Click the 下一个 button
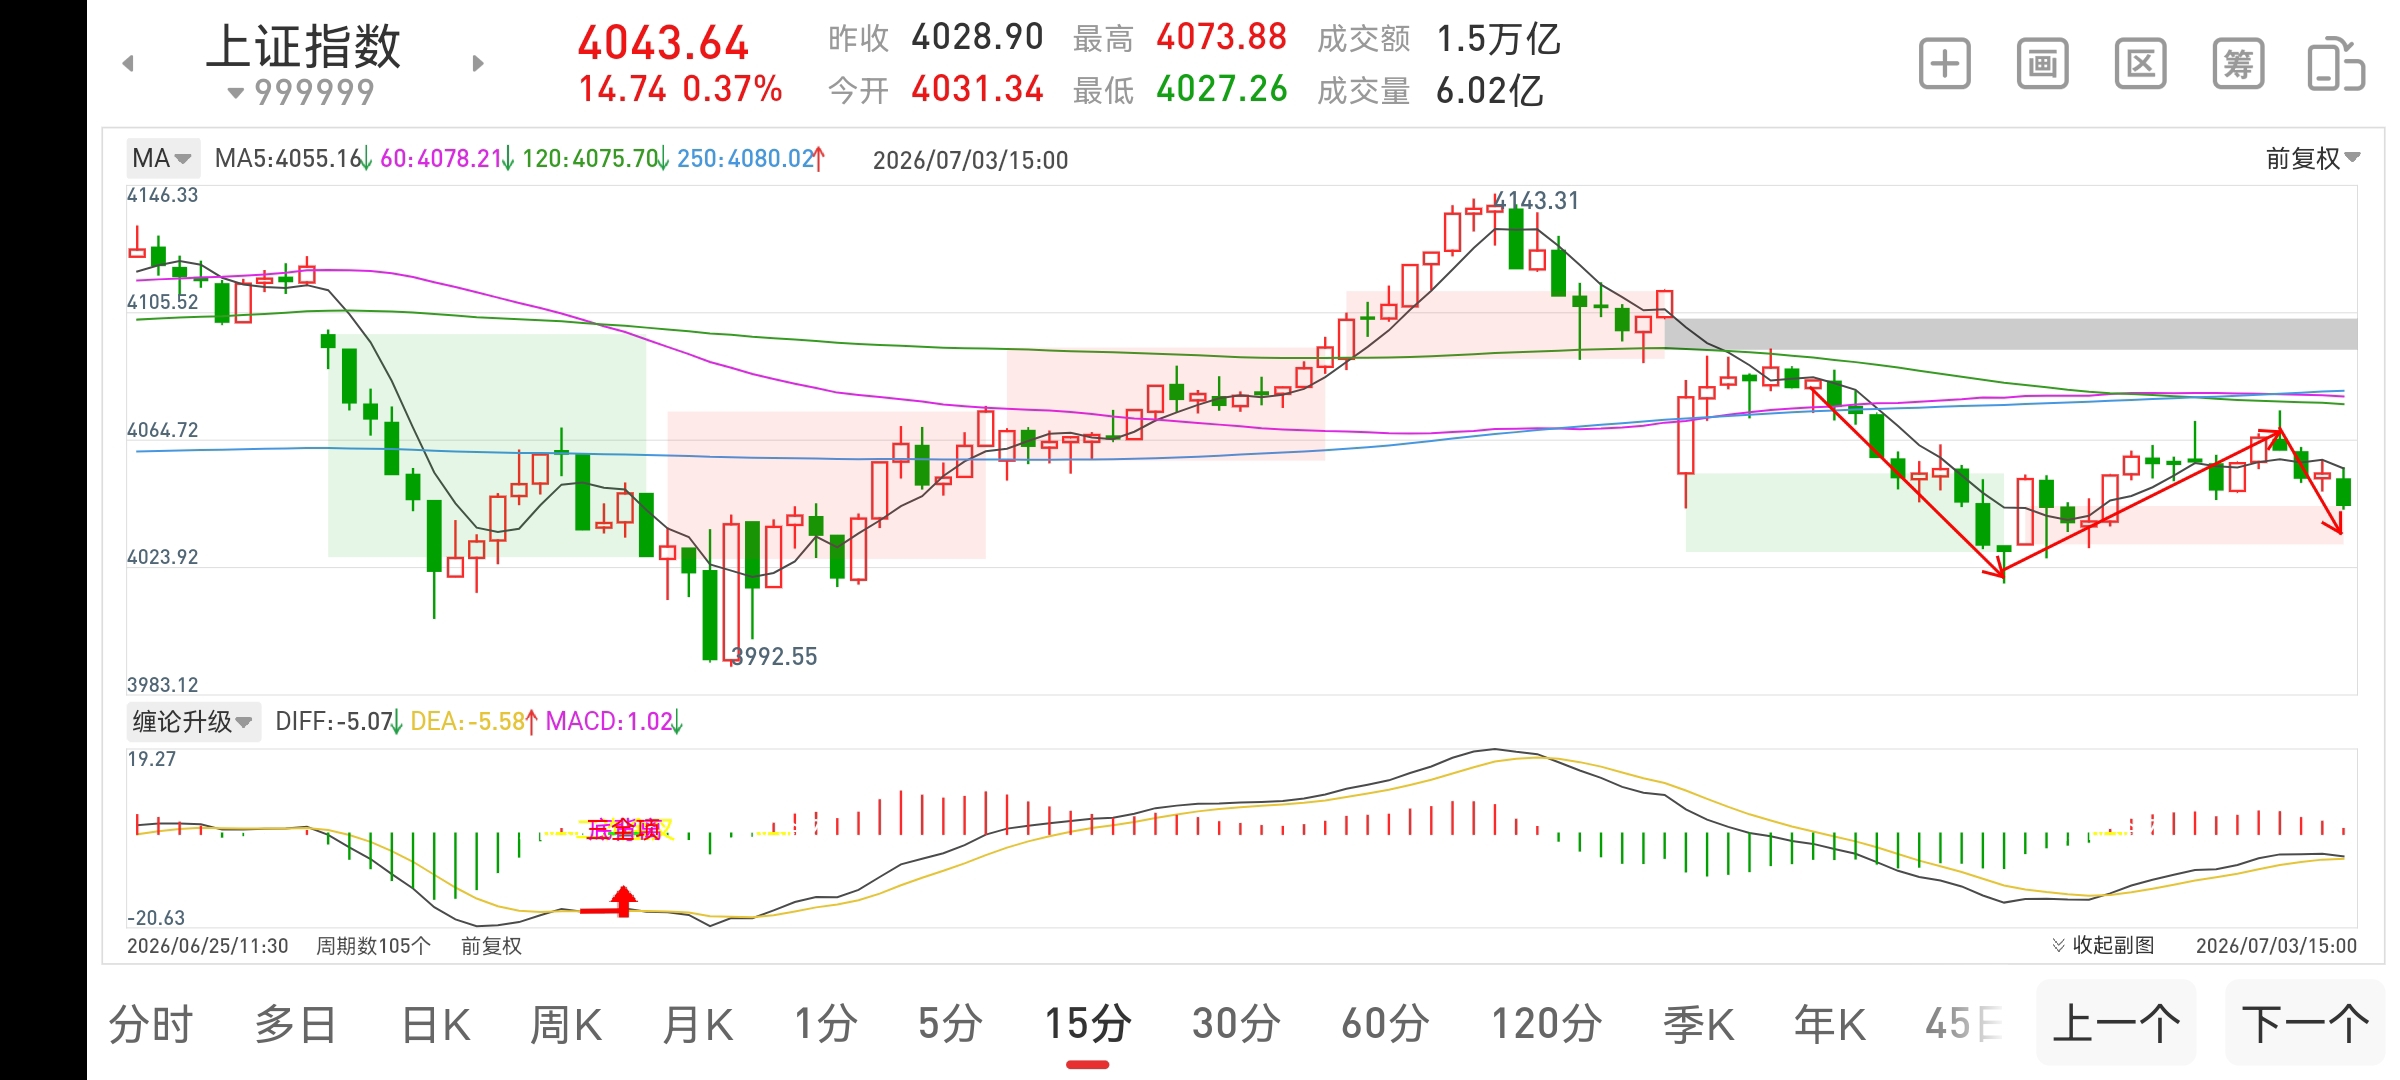The image size is (2400, 1080). pos(2305,1024)
